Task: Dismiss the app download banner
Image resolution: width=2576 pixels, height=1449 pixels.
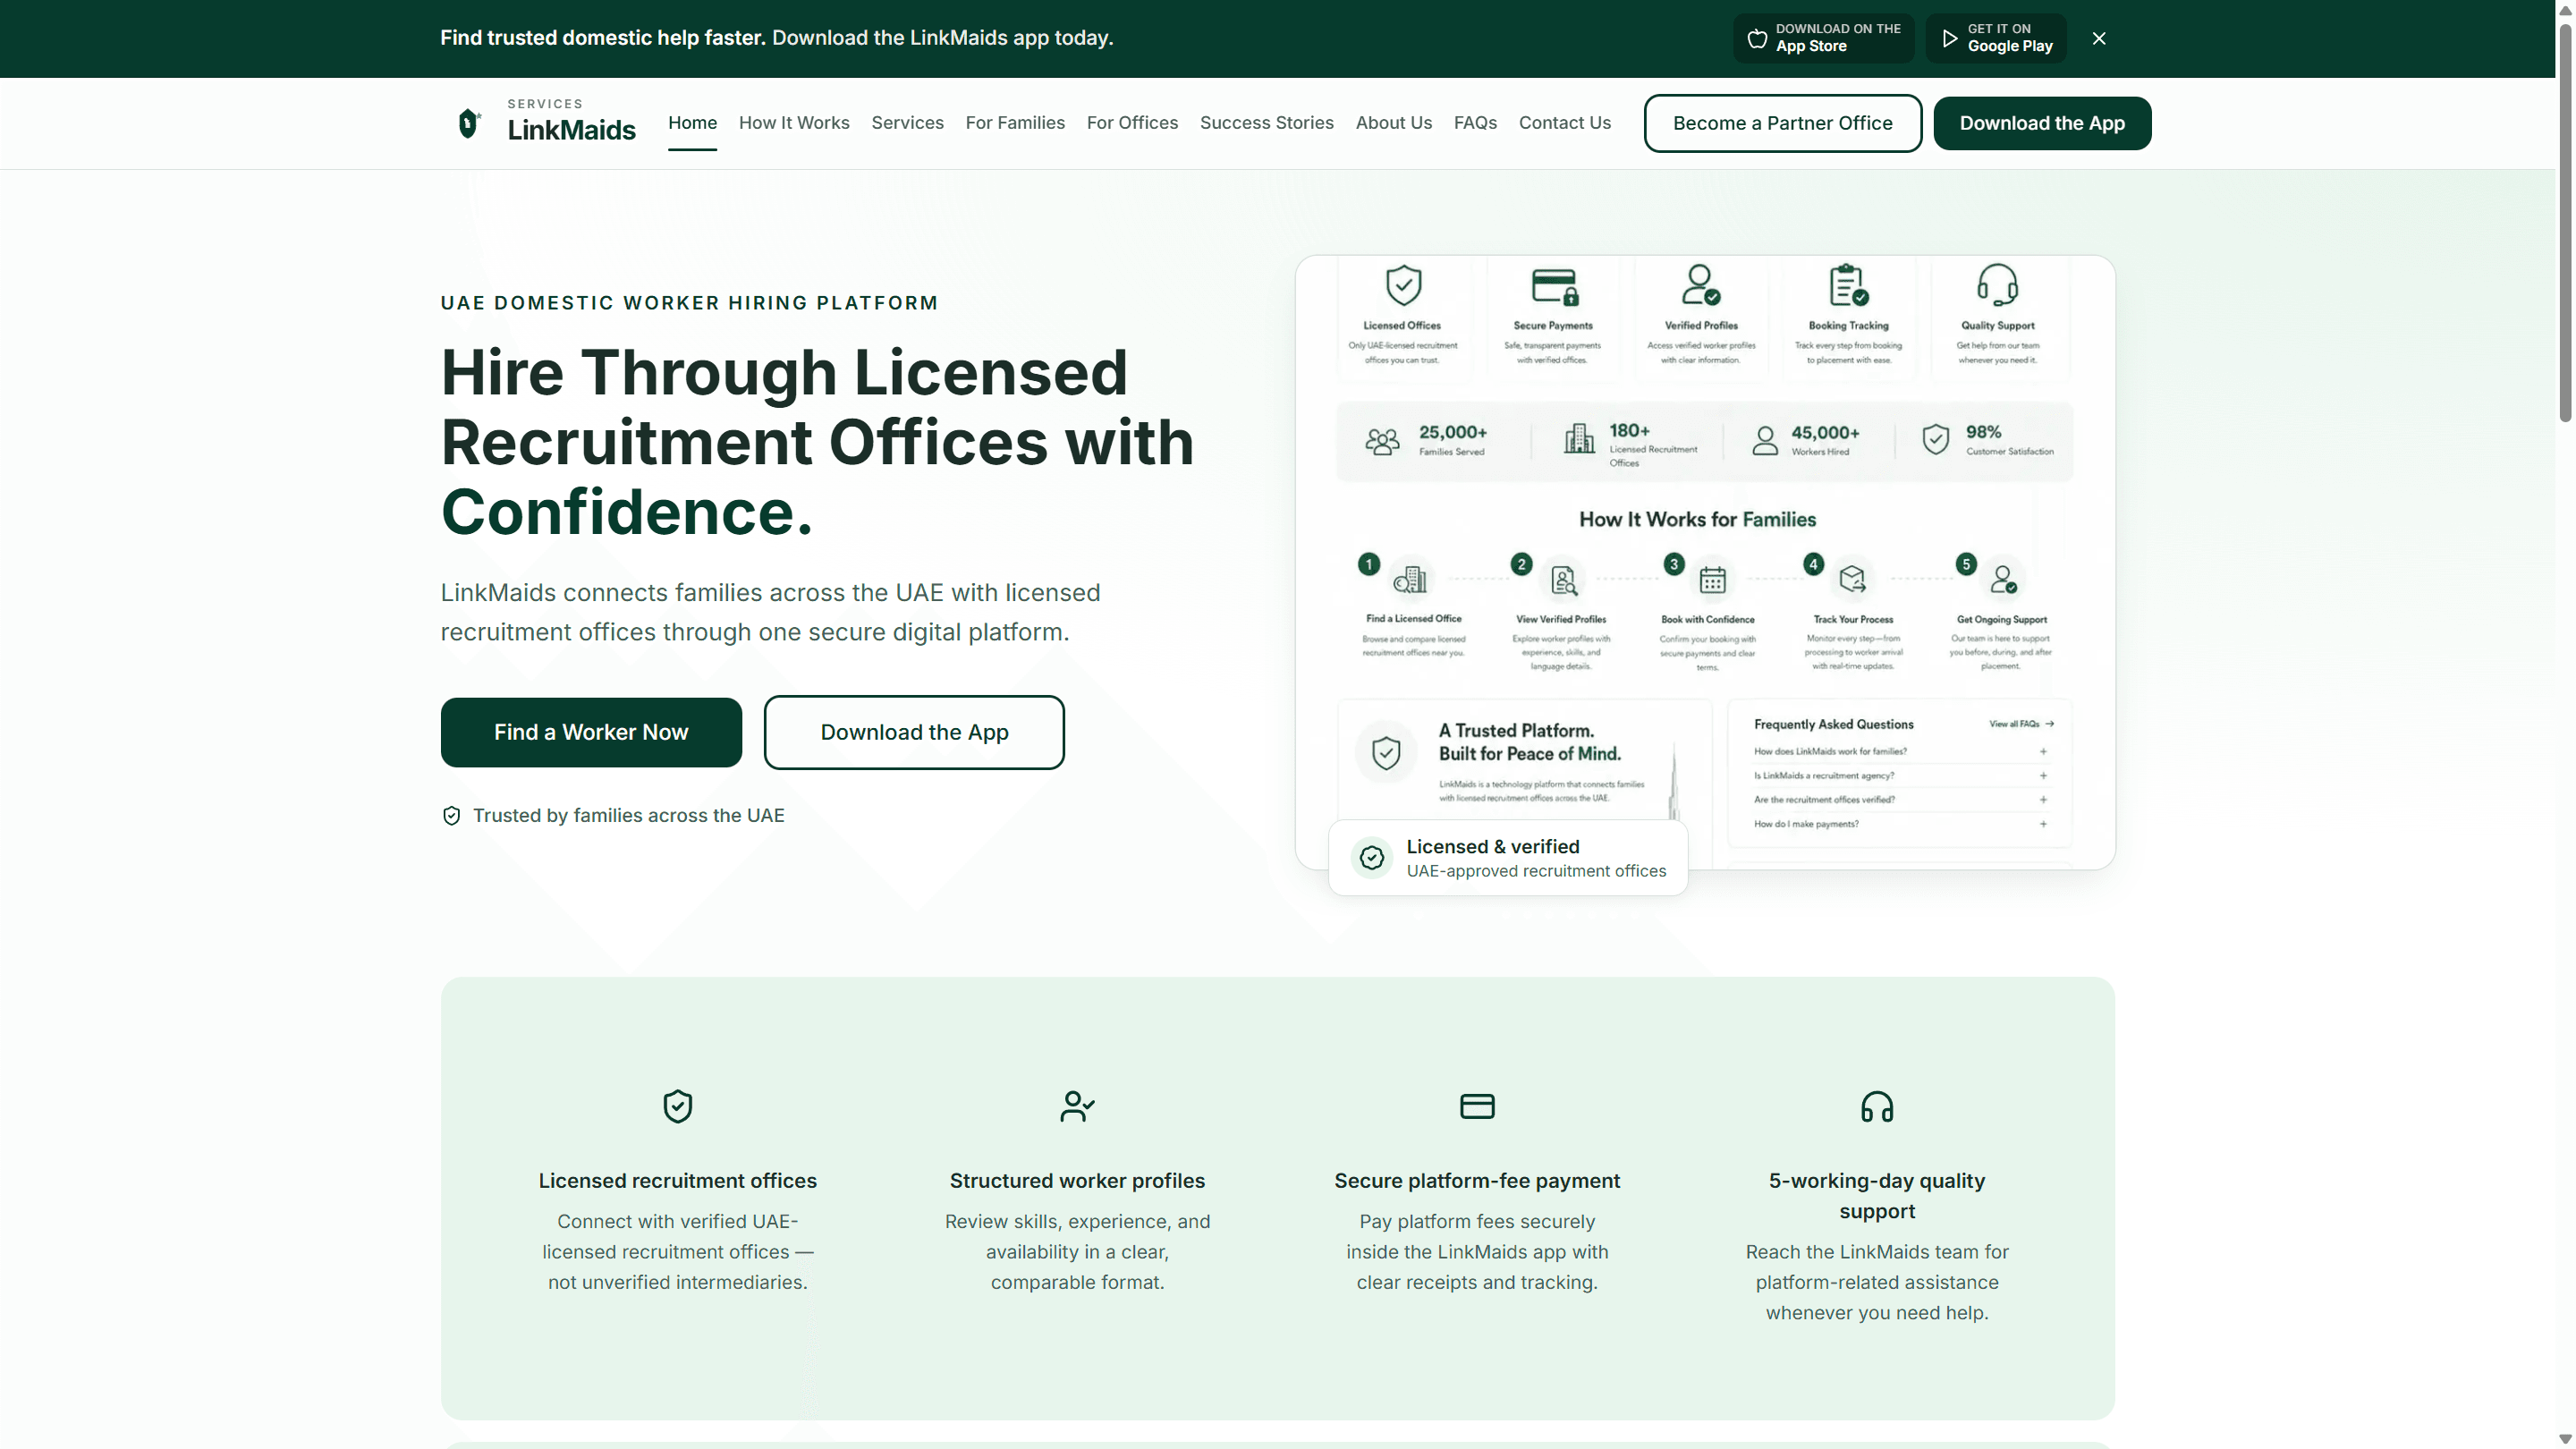Action: pos(2099,38)
